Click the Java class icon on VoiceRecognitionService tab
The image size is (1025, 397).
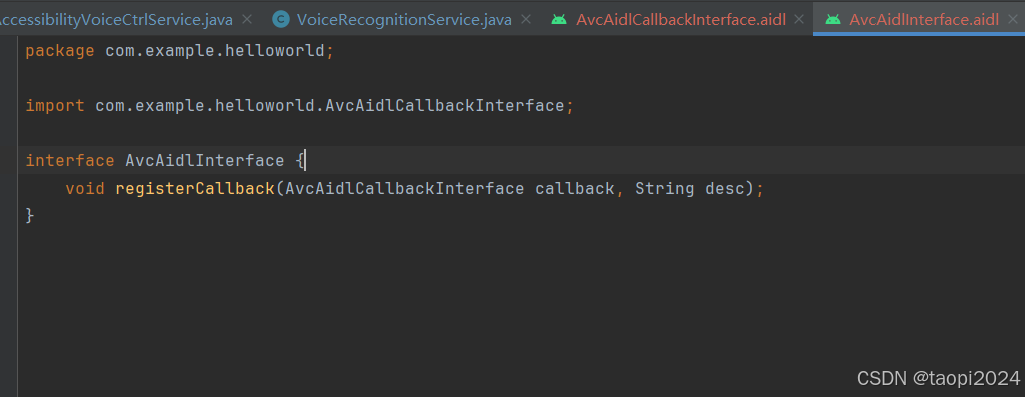(x=281, y=20)
